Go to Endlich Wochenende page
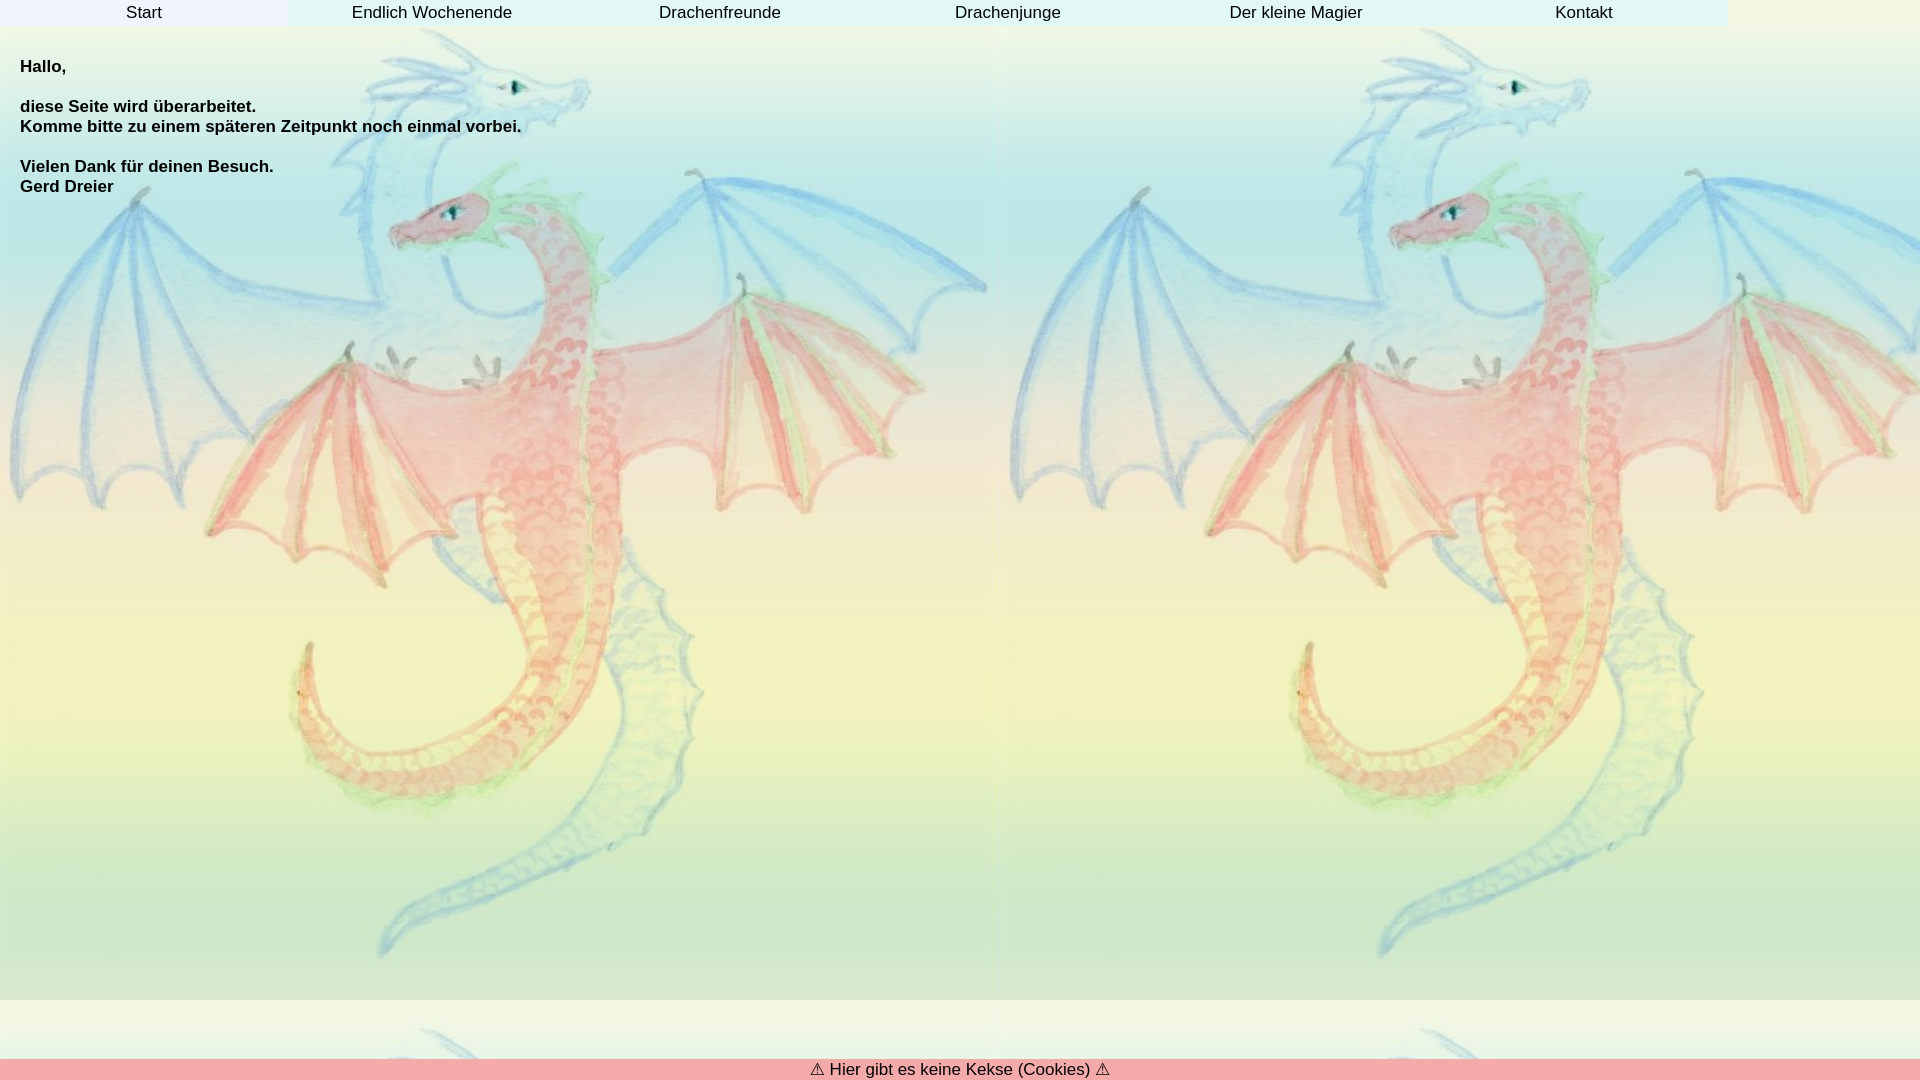The width and height of the screenshot is (1920, 1080). click(432, 13)
